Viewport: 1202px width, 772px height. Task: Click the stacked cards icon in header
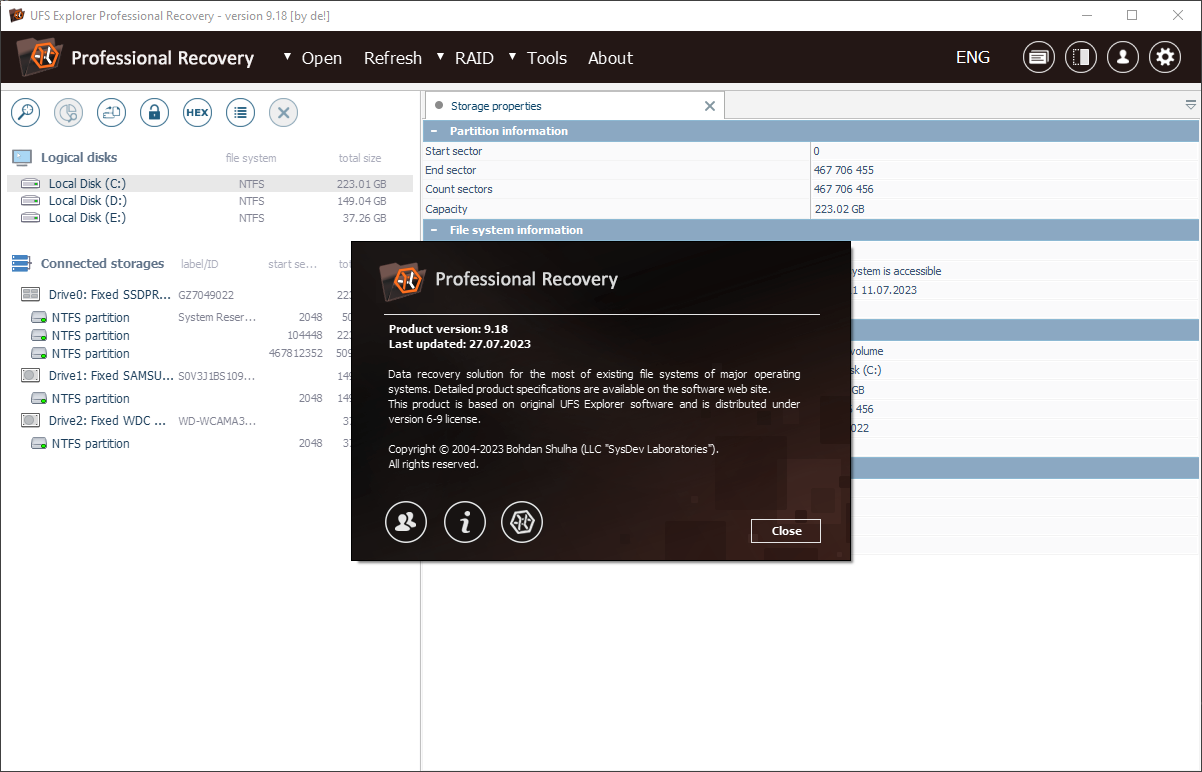pyautogui.click(x=1039, y=57)
